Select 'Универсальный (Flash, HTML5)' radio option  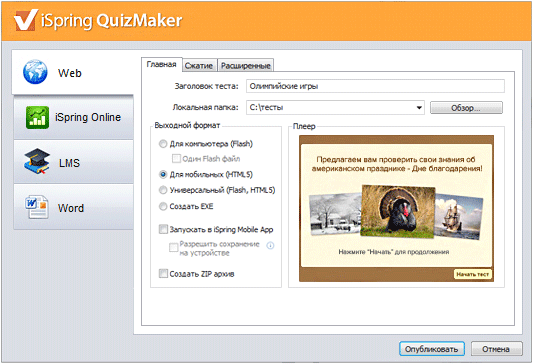tap(163, 190)
